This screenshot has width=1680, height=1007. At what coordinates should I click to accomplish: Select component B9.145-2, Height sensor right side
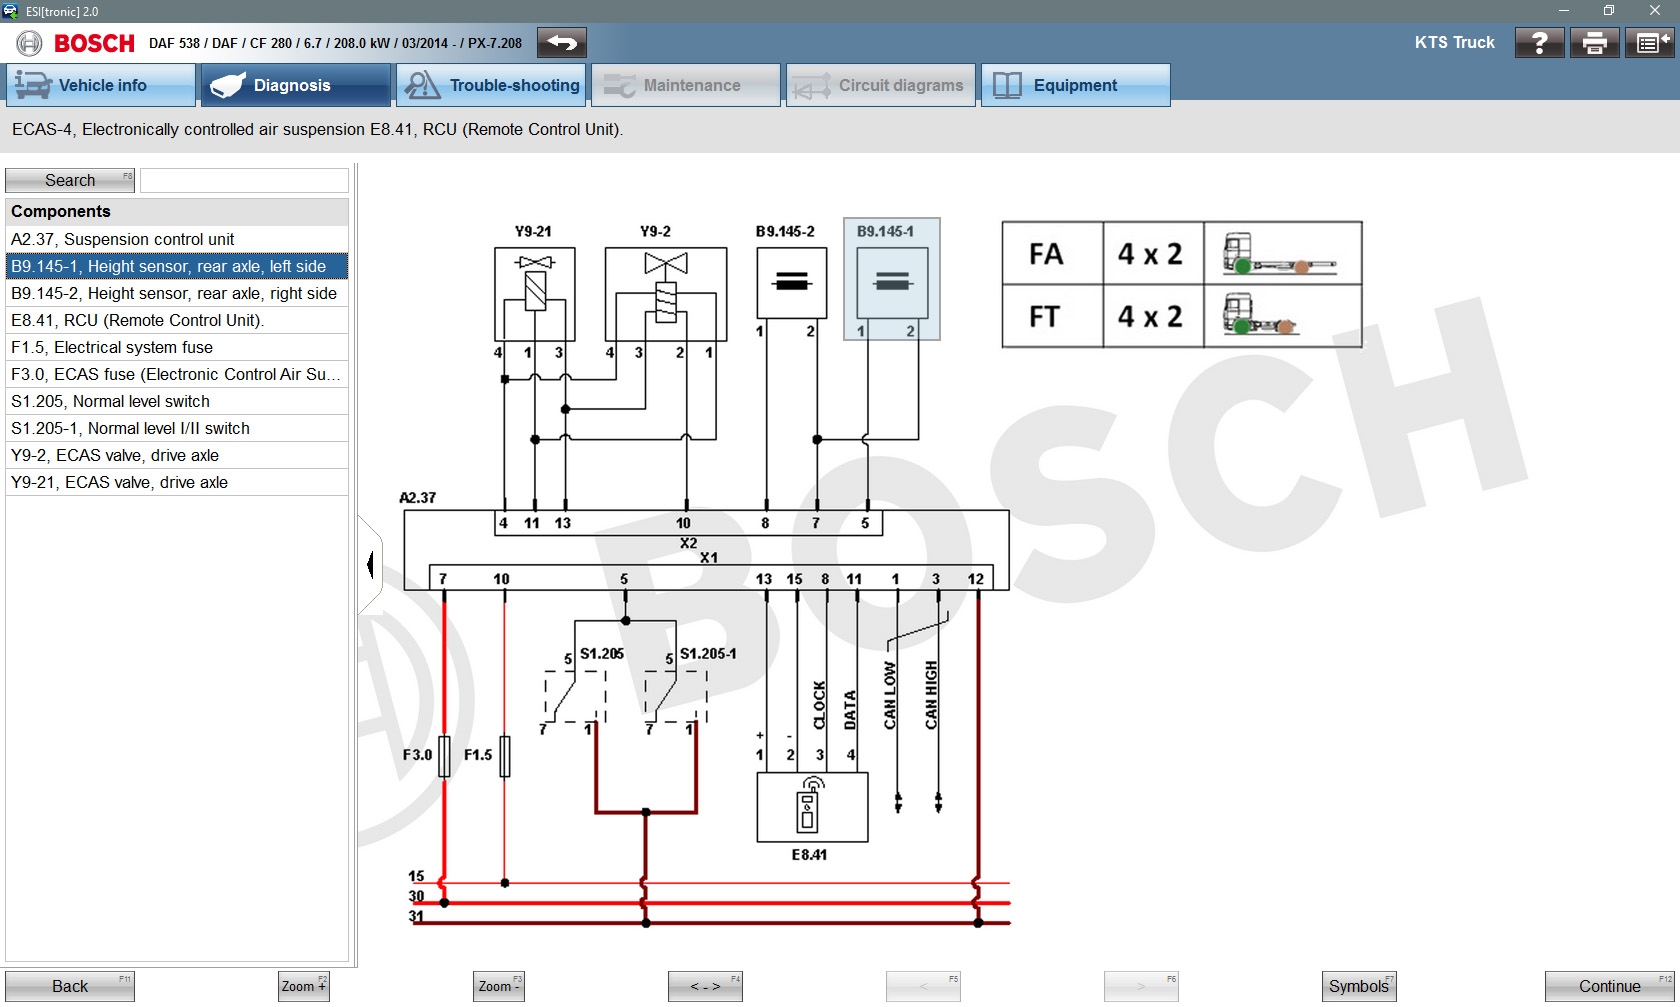click(176, 293)
